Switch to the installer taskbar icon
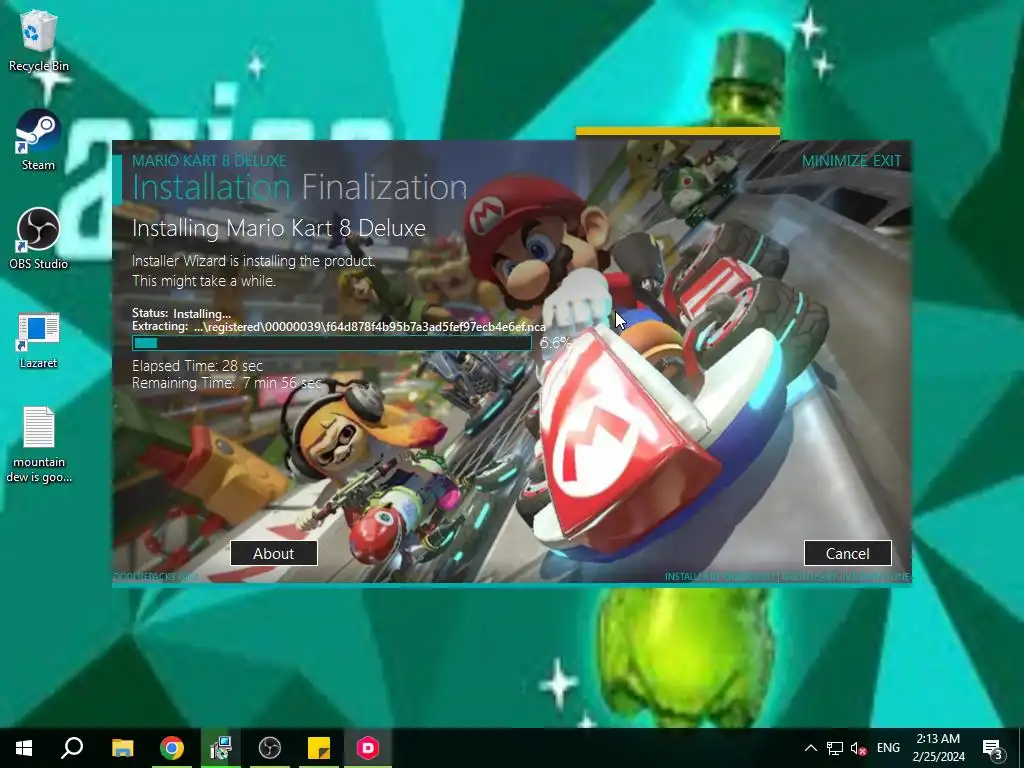The image size is (1024, 768). (x=221, y=748)
